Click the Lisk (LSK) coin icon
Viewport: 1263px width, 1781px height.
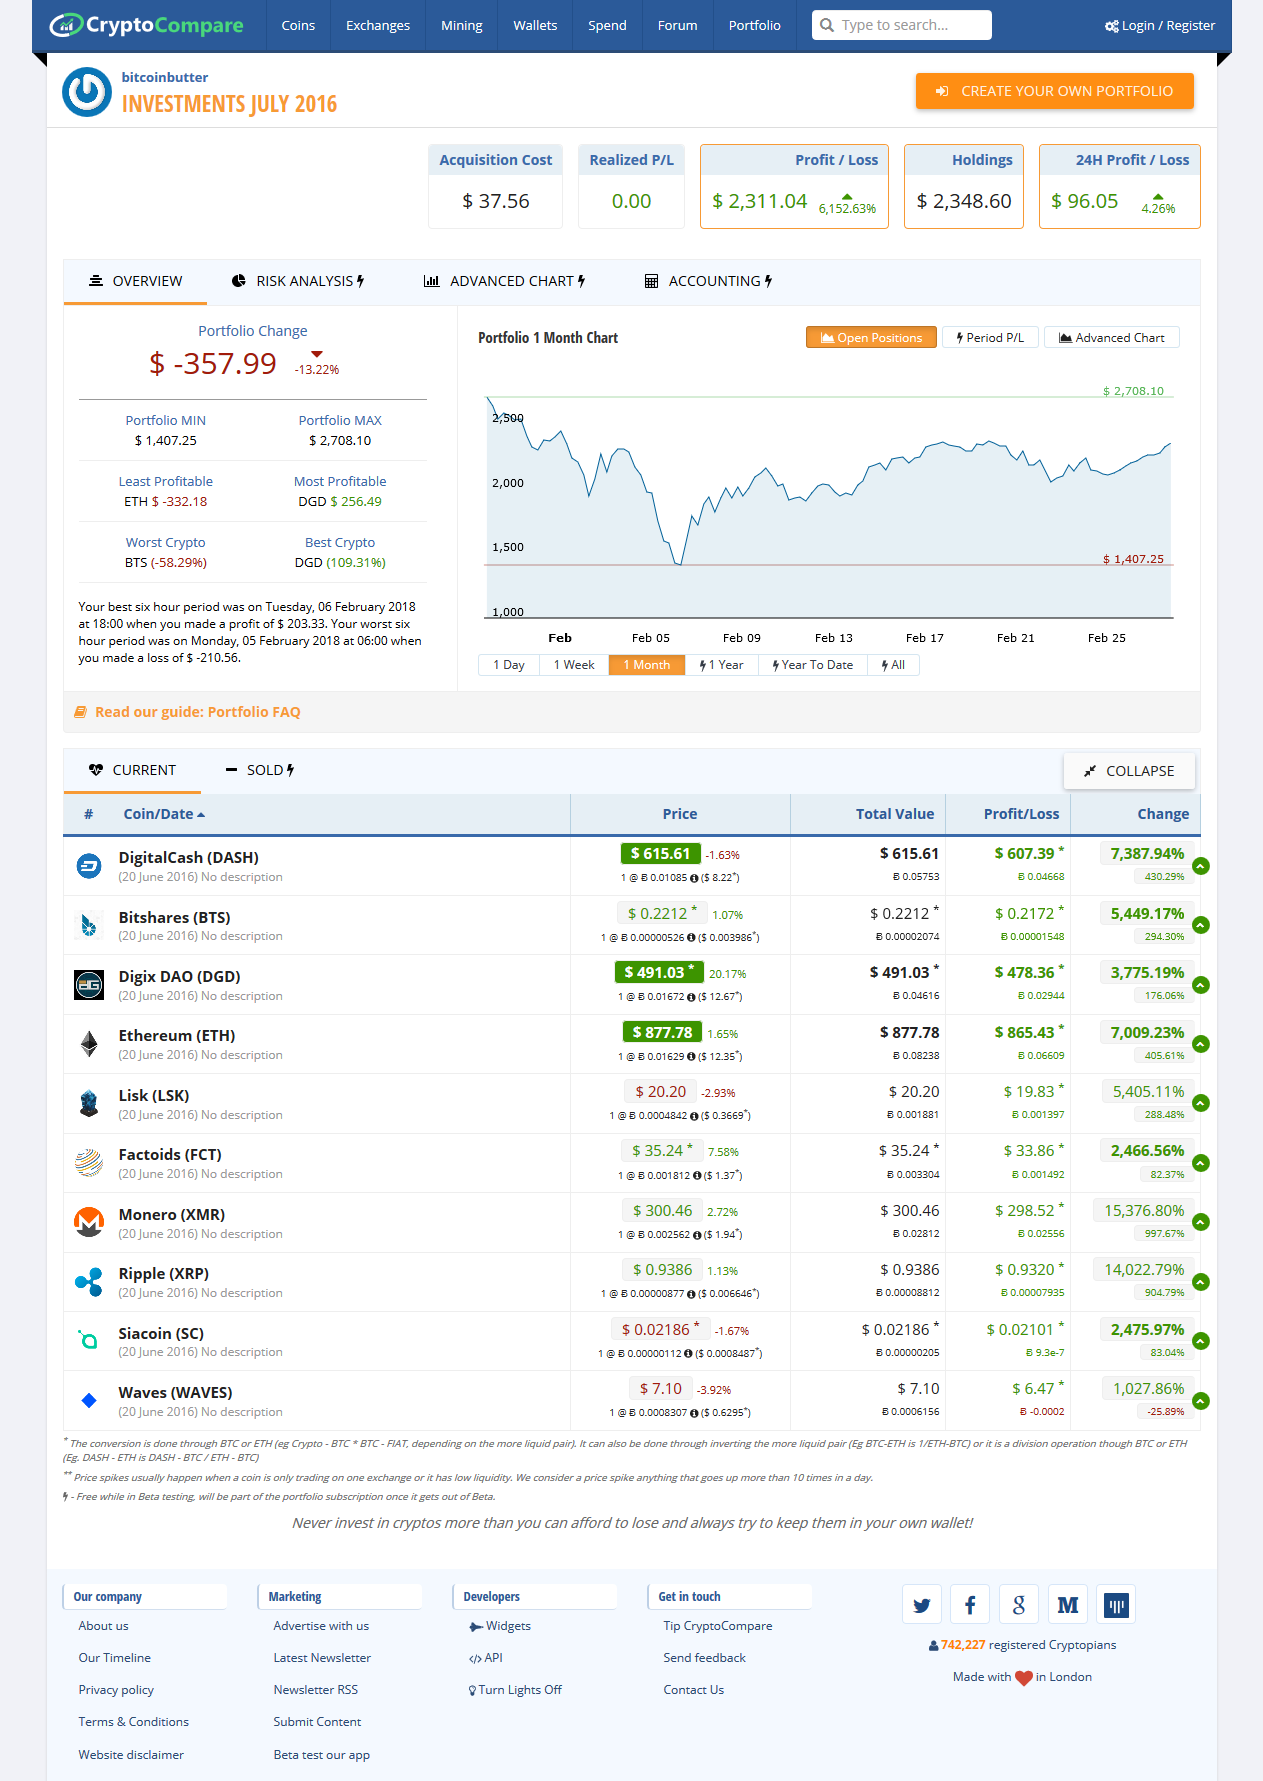(89, 1104)
